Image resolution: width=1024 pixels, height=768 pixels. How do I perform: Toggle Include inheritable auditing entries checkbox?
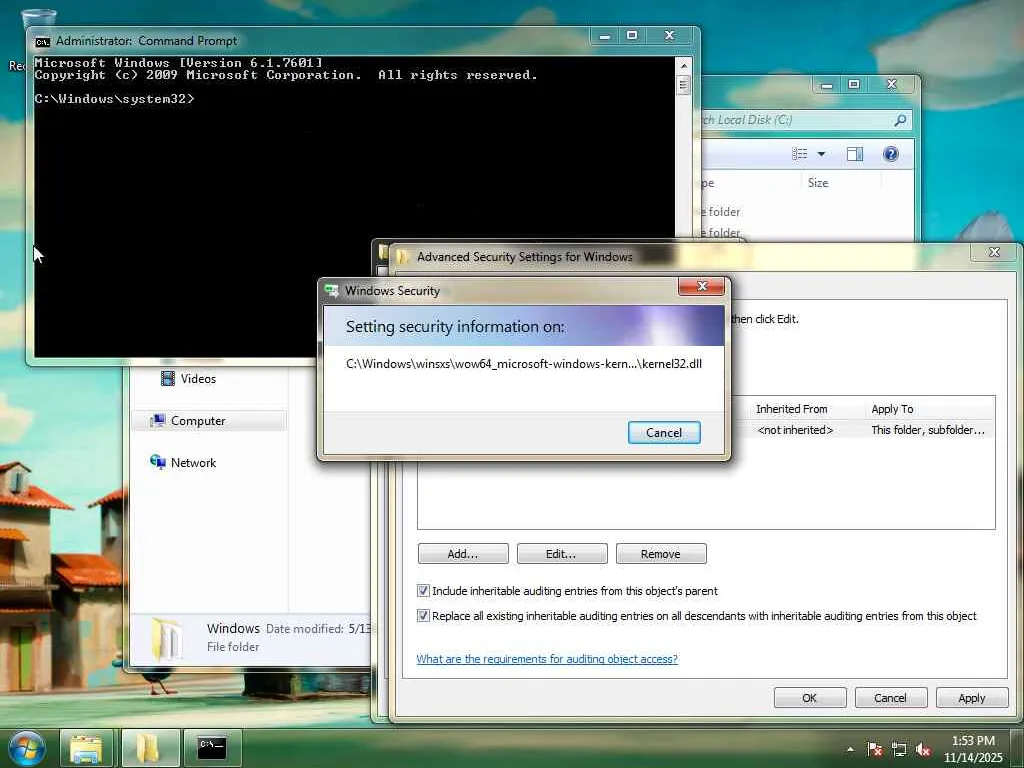pos(423,590)
